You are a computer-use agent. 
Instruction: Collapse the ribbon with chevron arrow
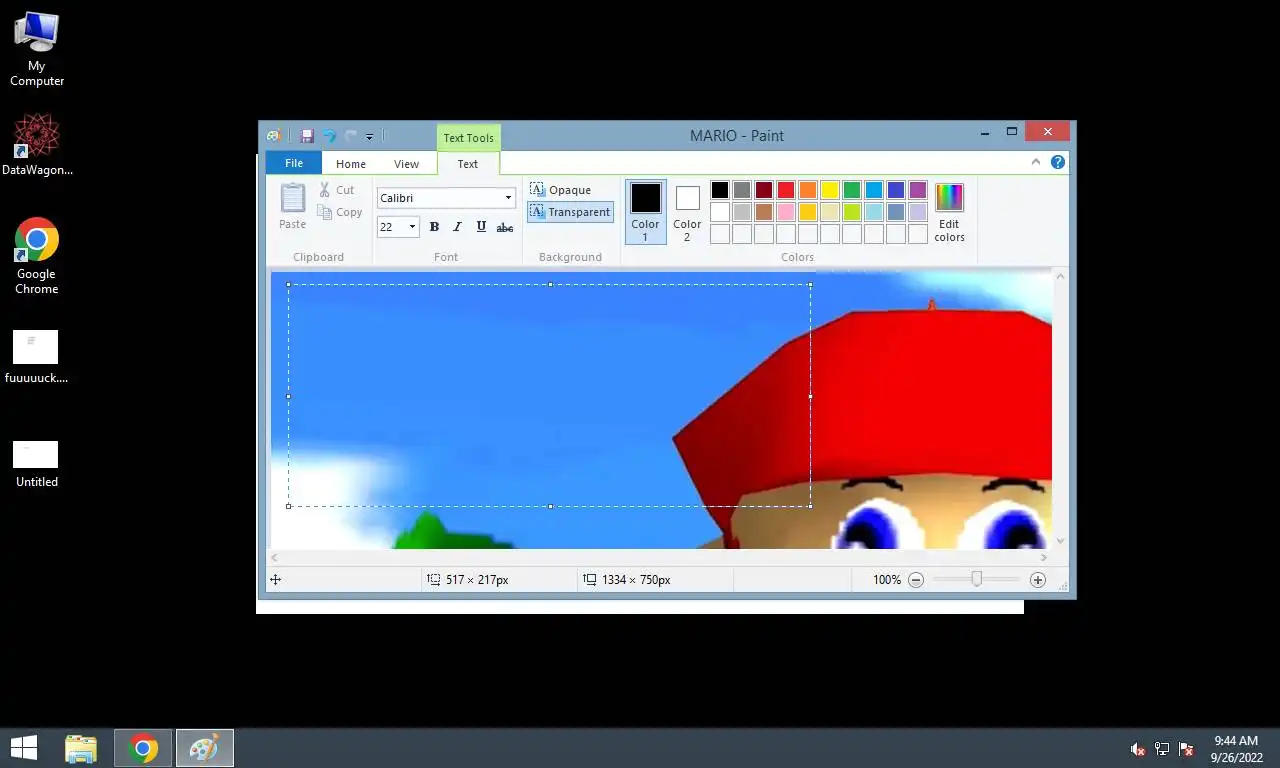click(x=1037, y=162)
